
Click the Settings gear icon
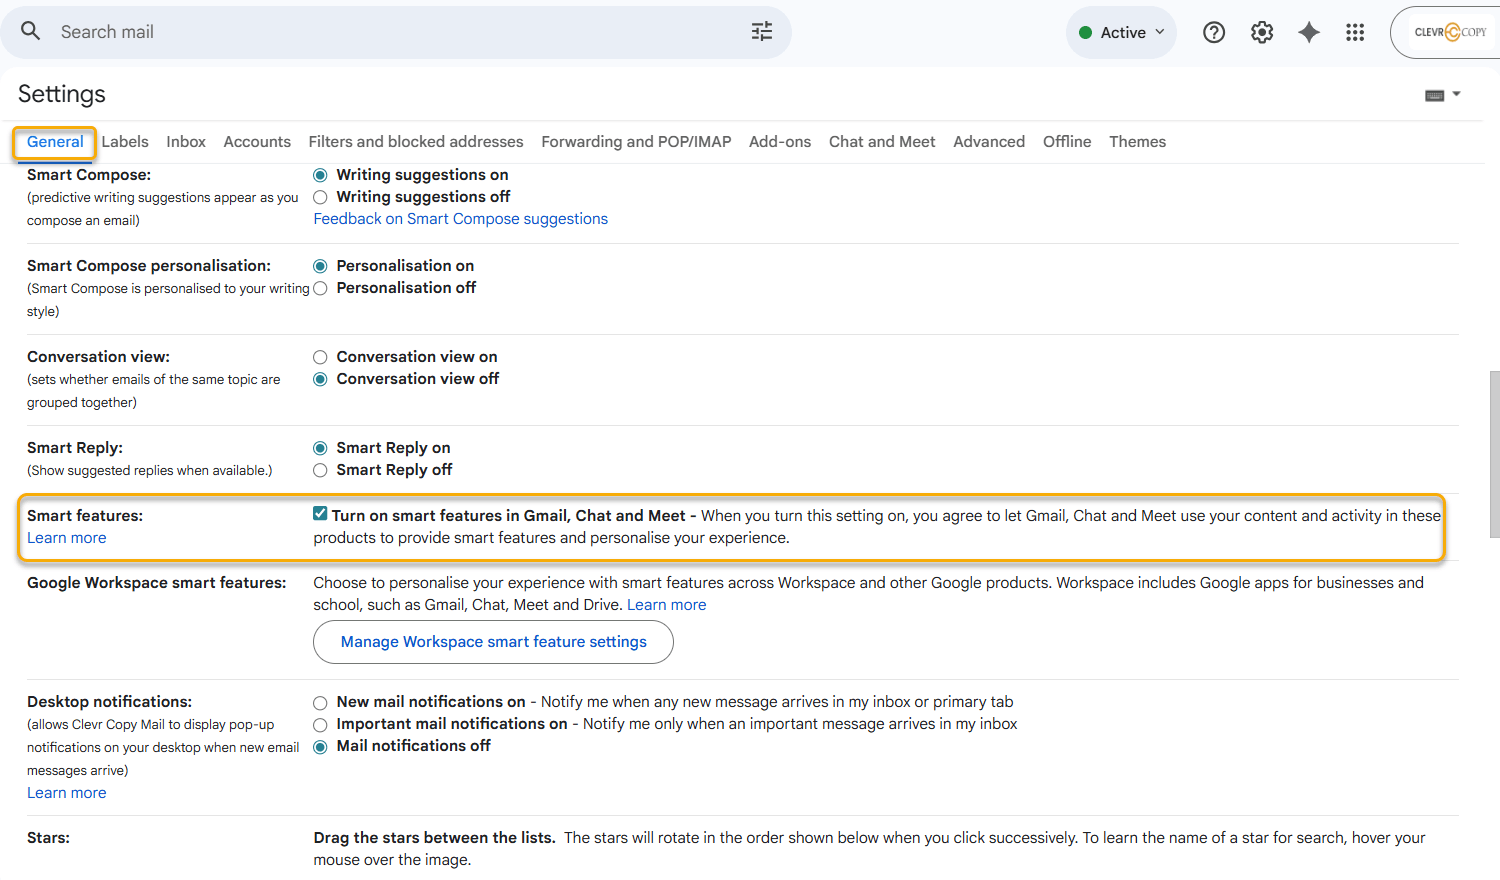coord(1262,32)
